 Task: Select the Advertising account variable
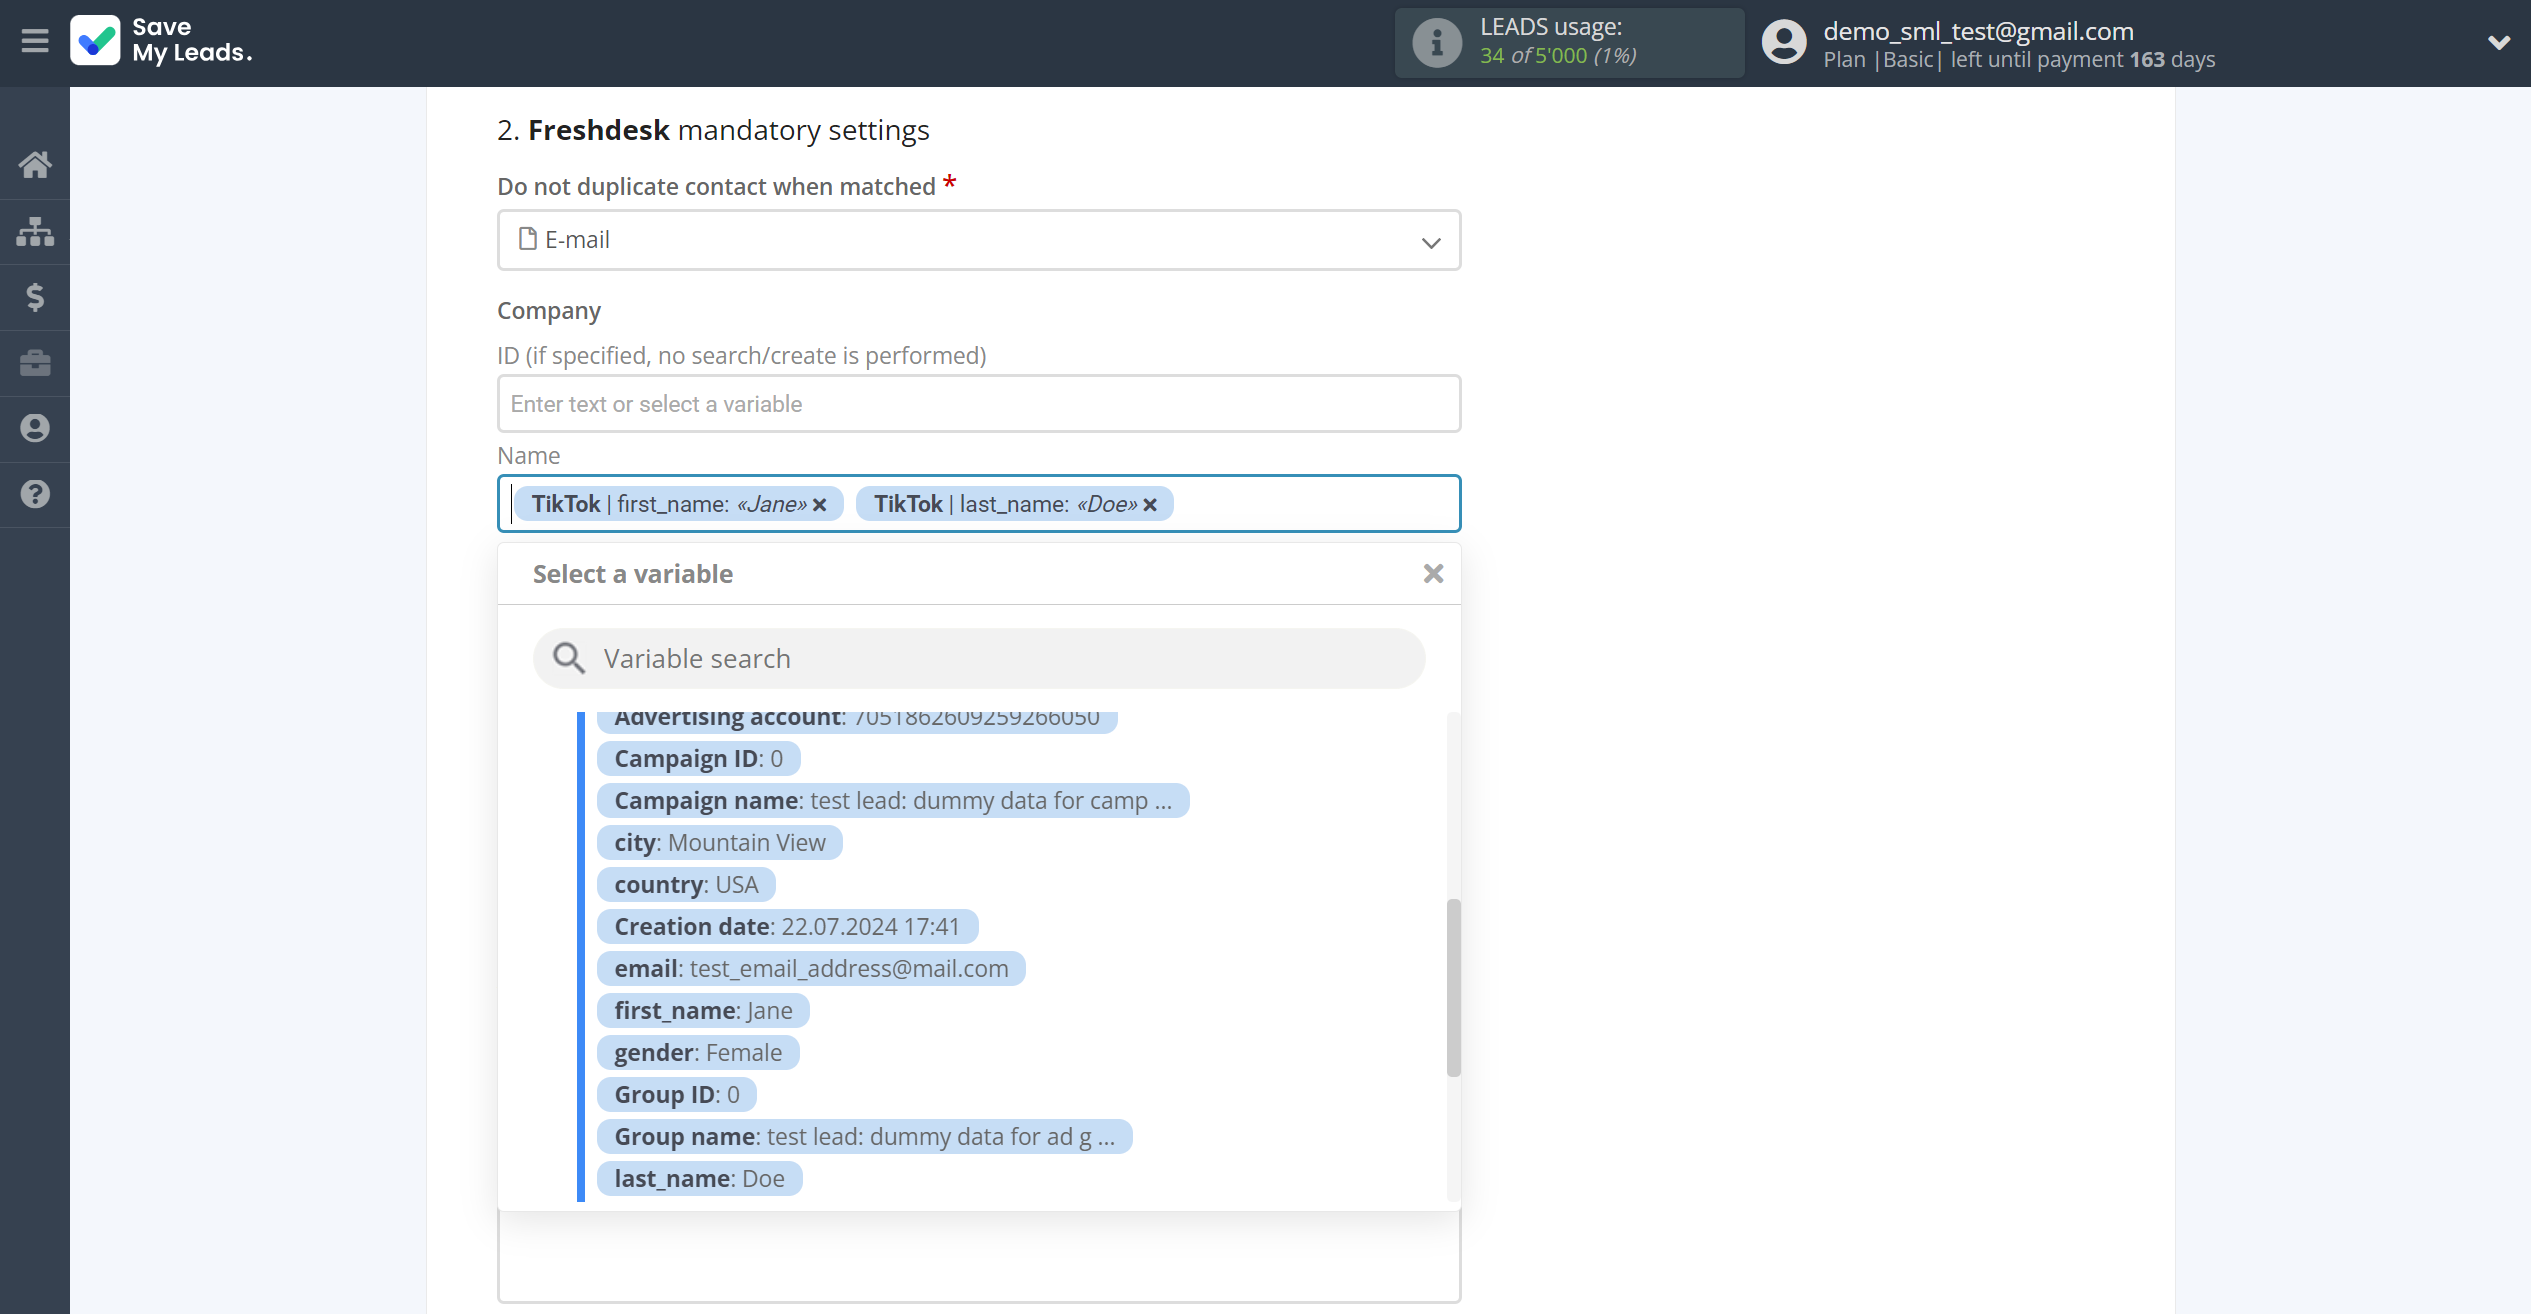pyautogui.click(x=857, y=719)
